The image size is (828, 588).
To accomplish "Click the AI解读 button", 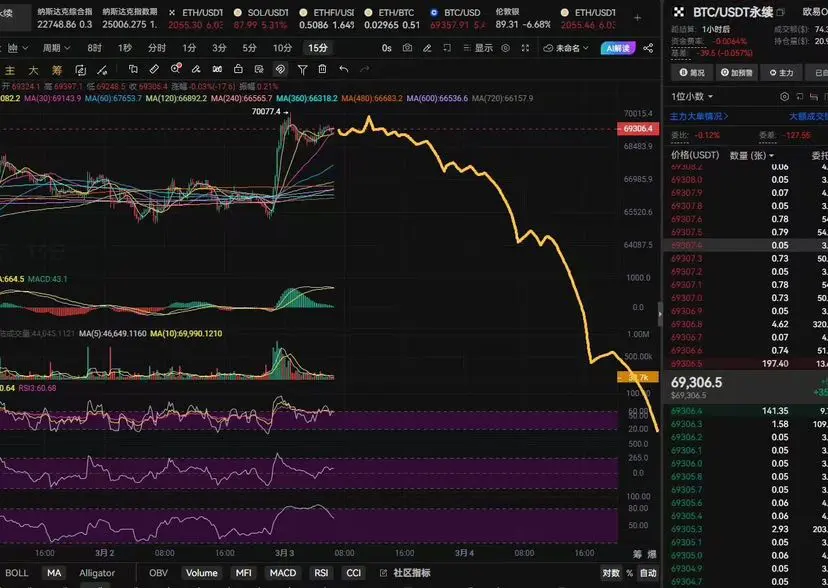I will point(618,48).
